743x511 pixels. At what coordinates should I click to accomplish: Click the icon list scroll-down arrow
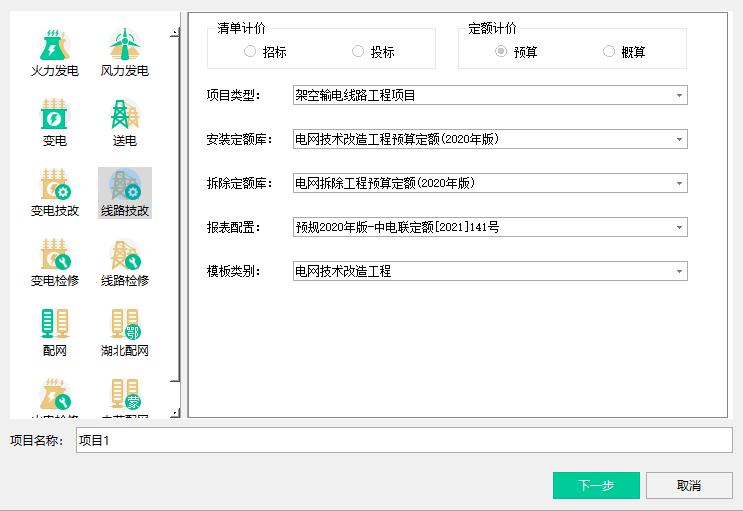pyautogui.click(x=175, y=413)
